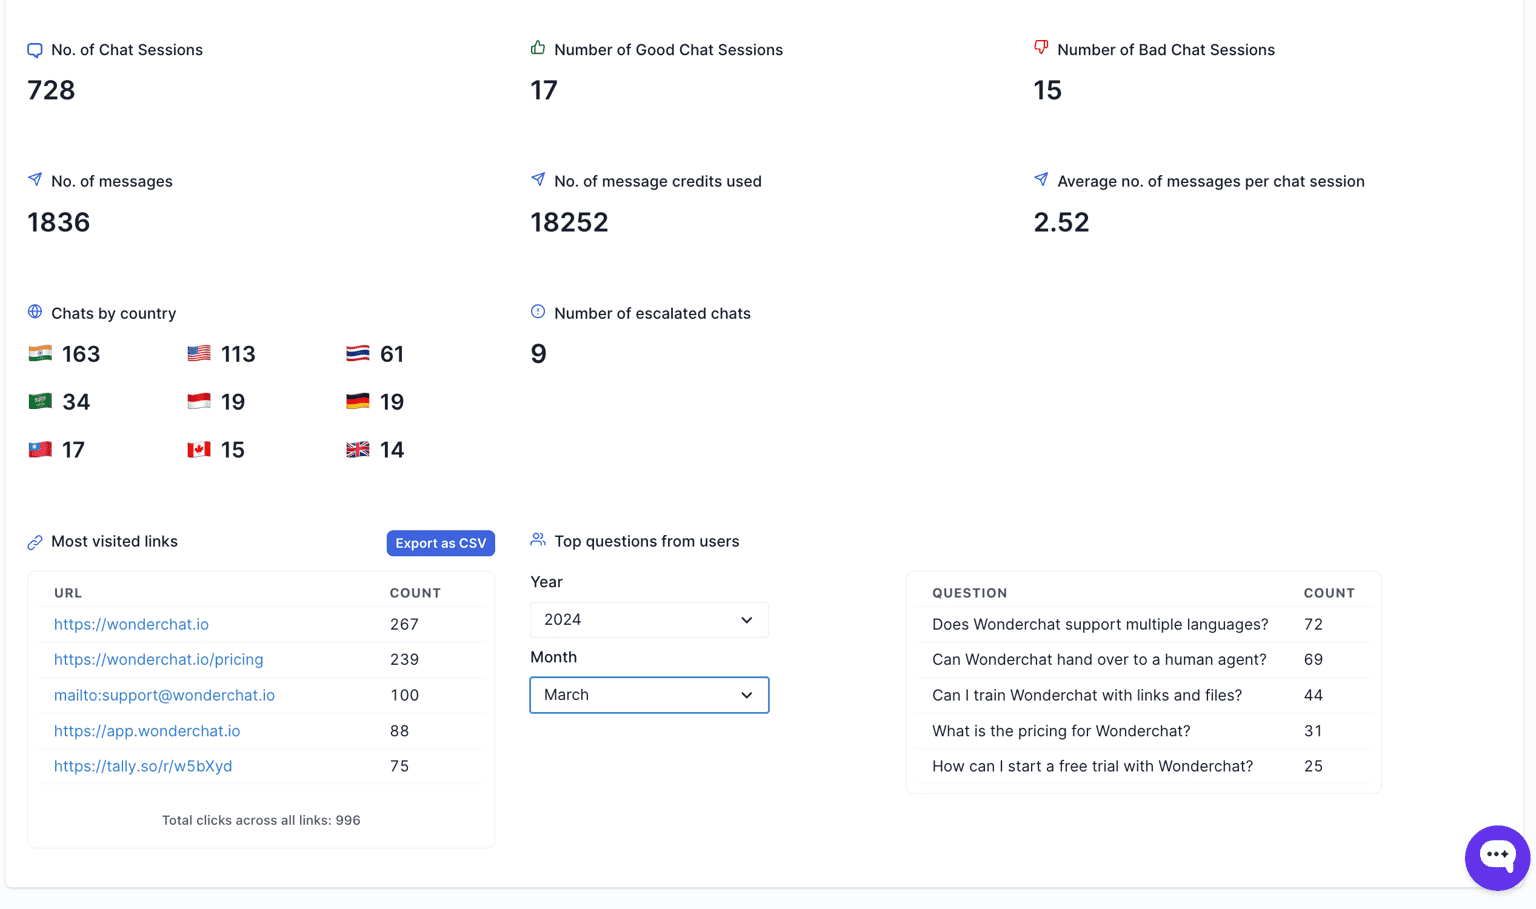Viewport: 1536px width, 909px height.
Task: Click the COUNT header in Top questions table
Action: [1329, 593]
